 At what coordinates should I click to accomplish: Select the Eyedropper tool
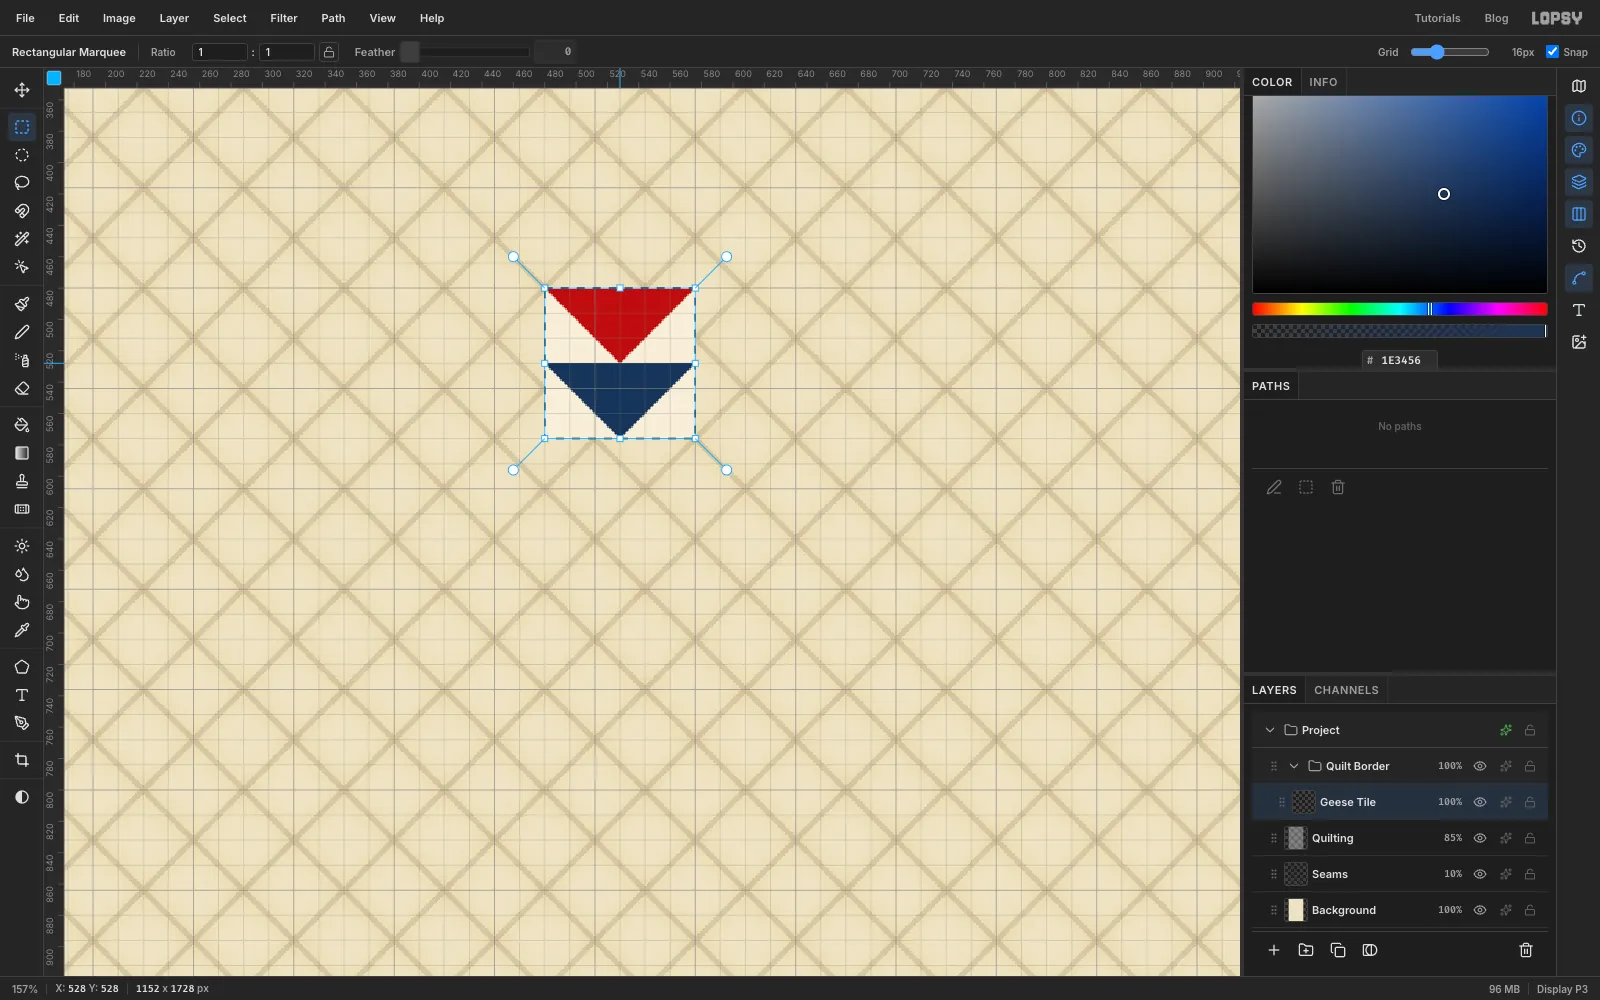(x=22, y=630)
